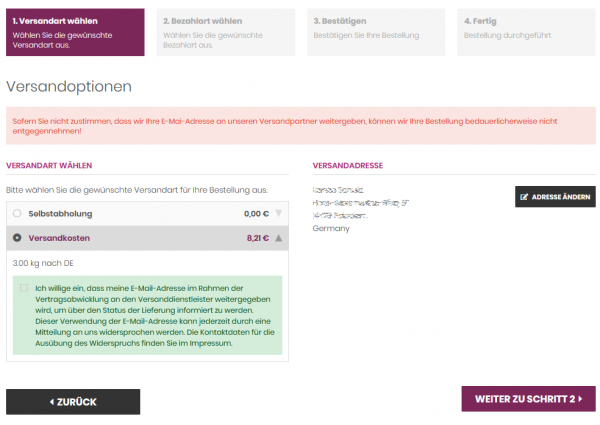Click the pencil icon on Adresse ändern
Image resolution: width=600 pixels, height=425 pixels.
click(525, 197)
